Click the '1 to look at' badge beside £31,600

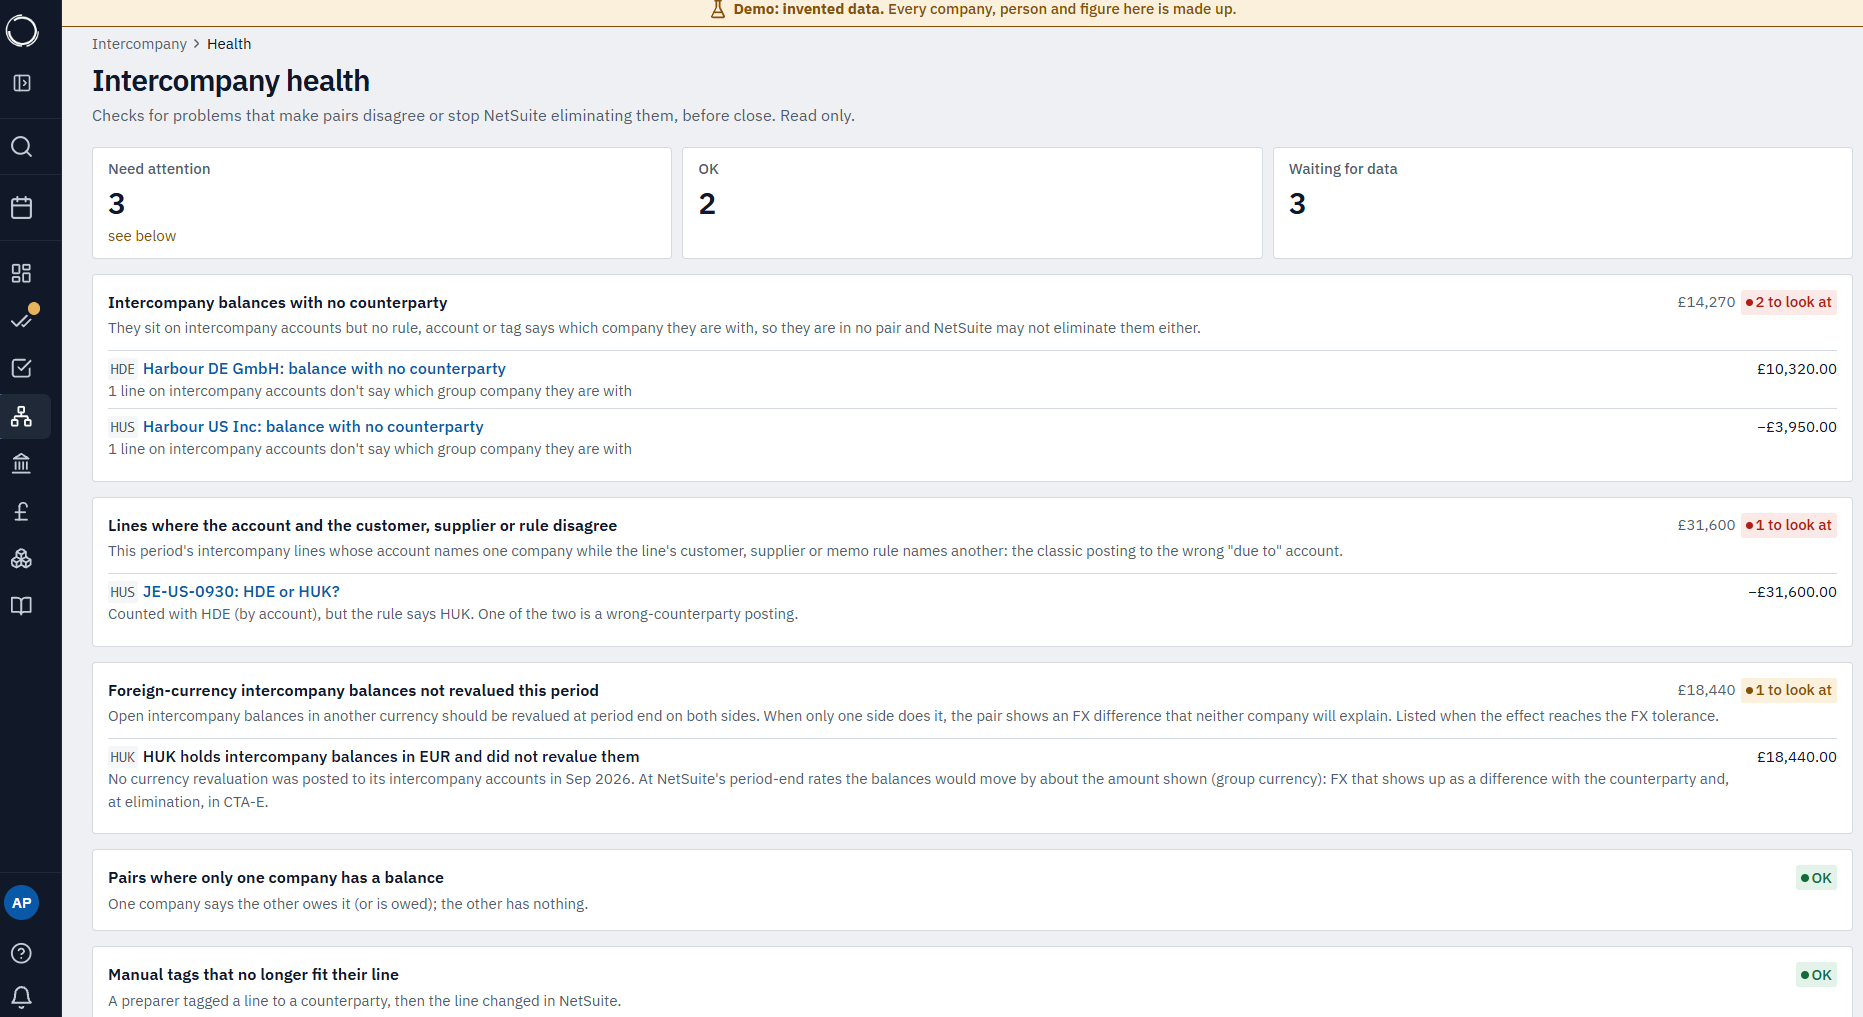coord(1789,525)
